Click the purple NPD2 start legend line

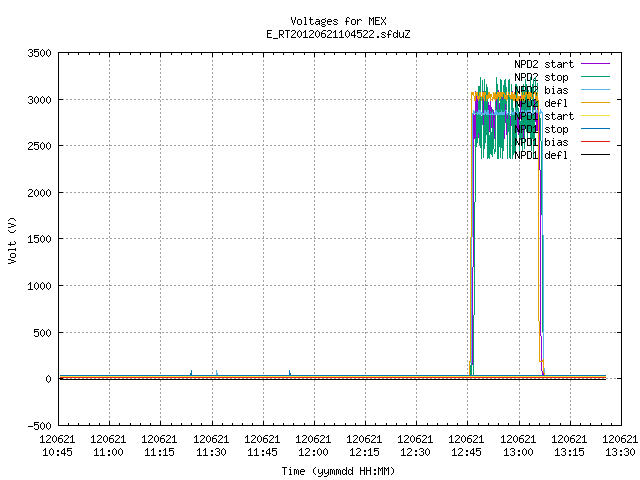coord(595,64)
